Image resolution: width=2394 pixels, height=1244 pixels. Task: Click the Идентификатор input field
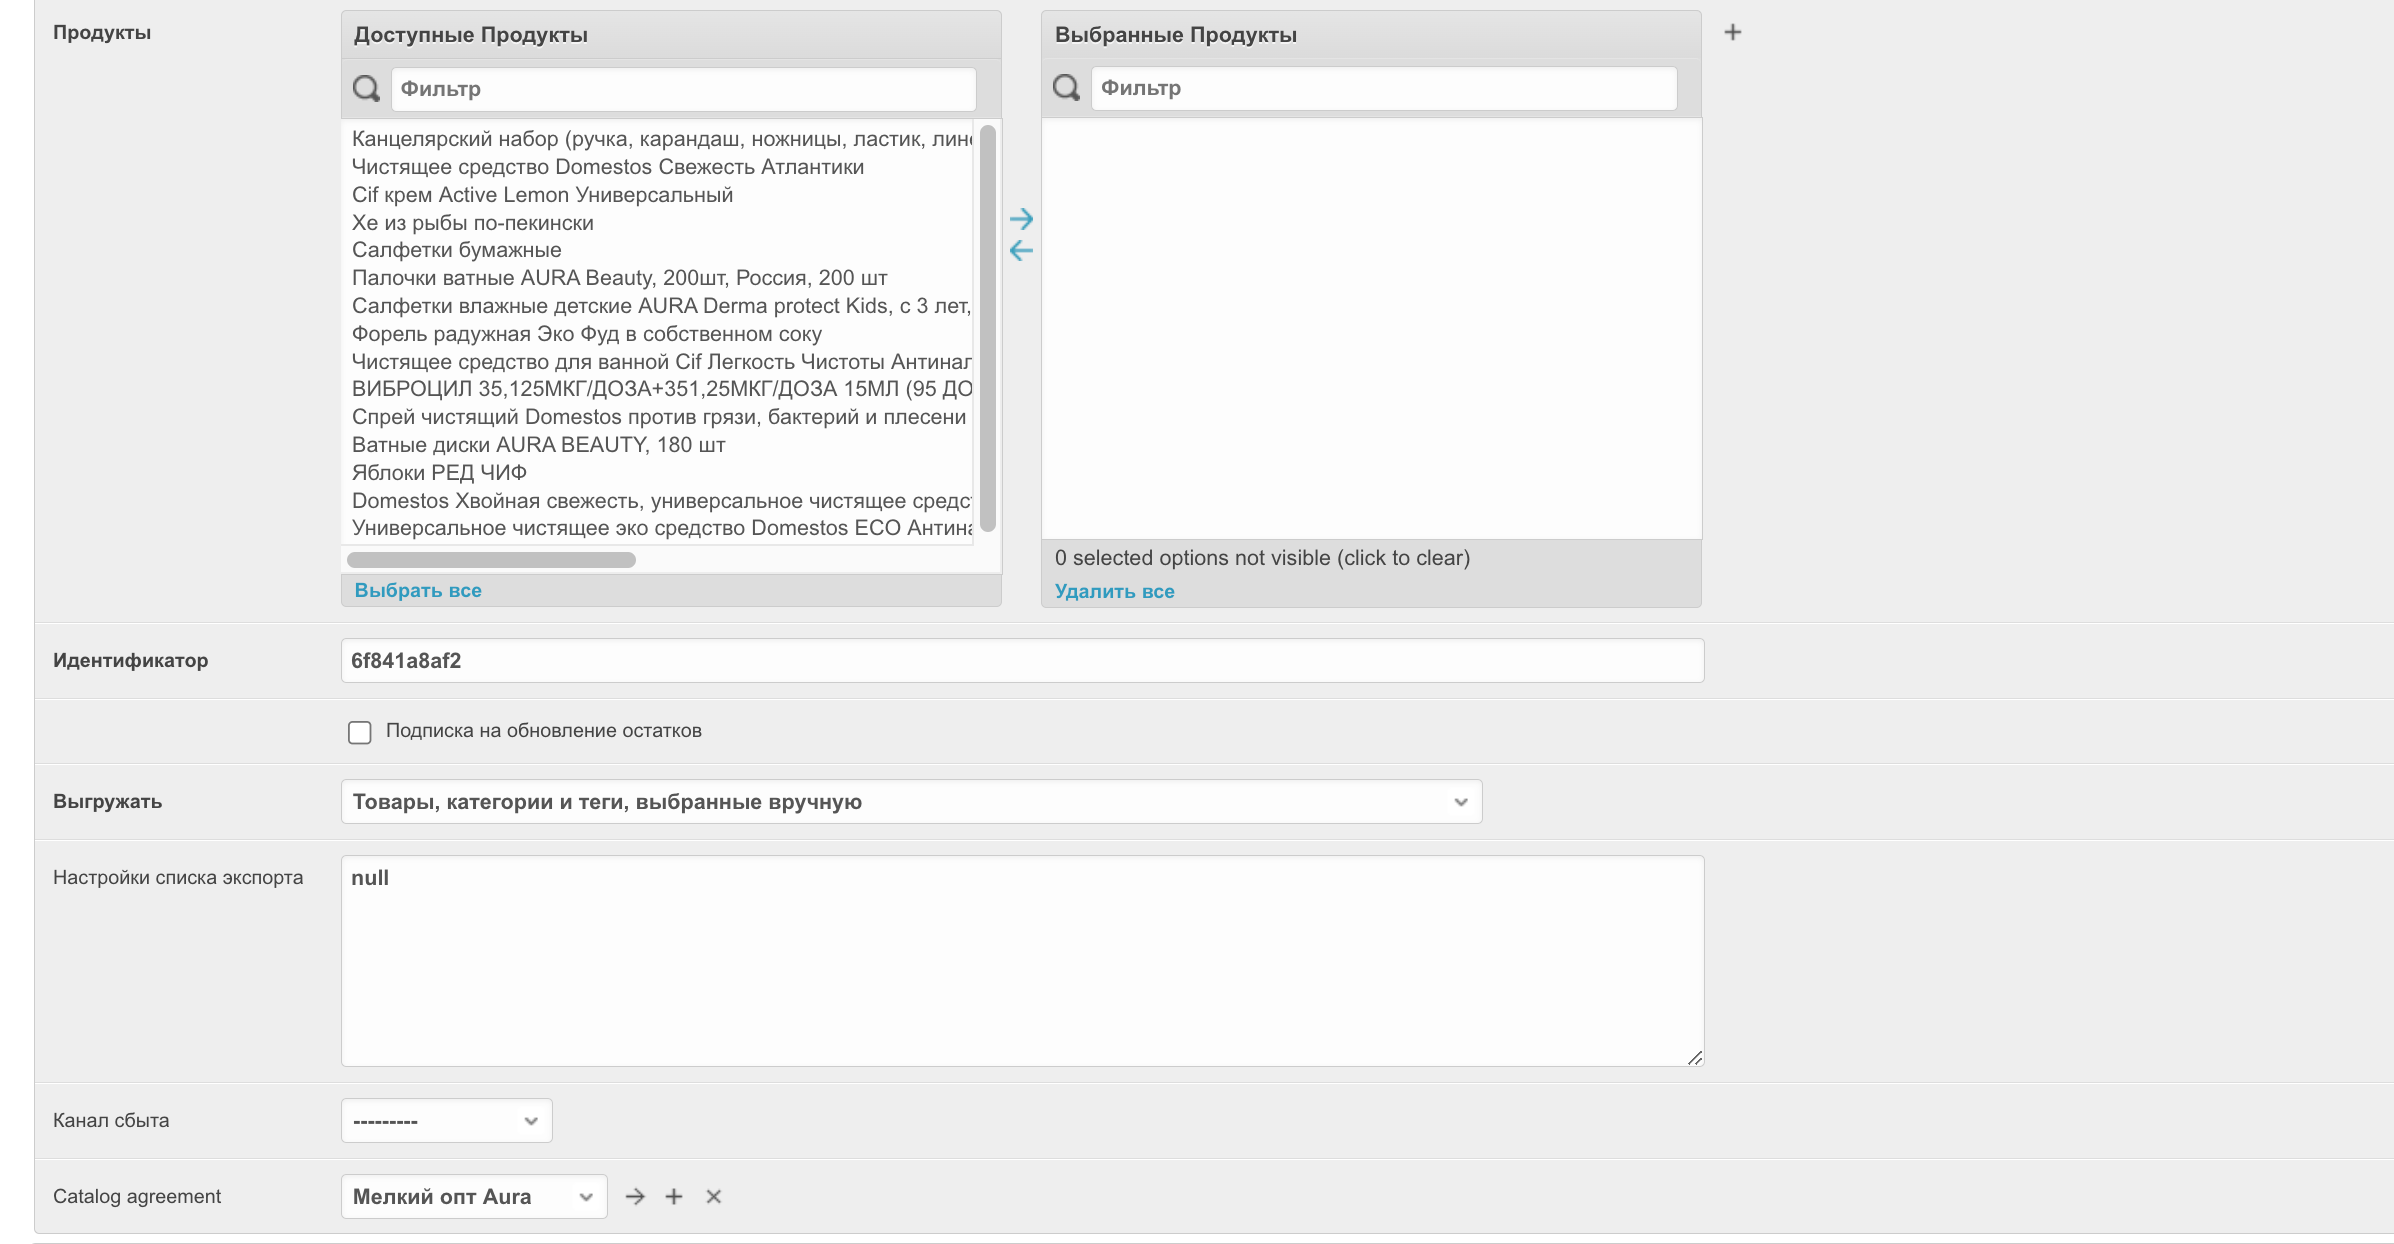point(1021,661)
